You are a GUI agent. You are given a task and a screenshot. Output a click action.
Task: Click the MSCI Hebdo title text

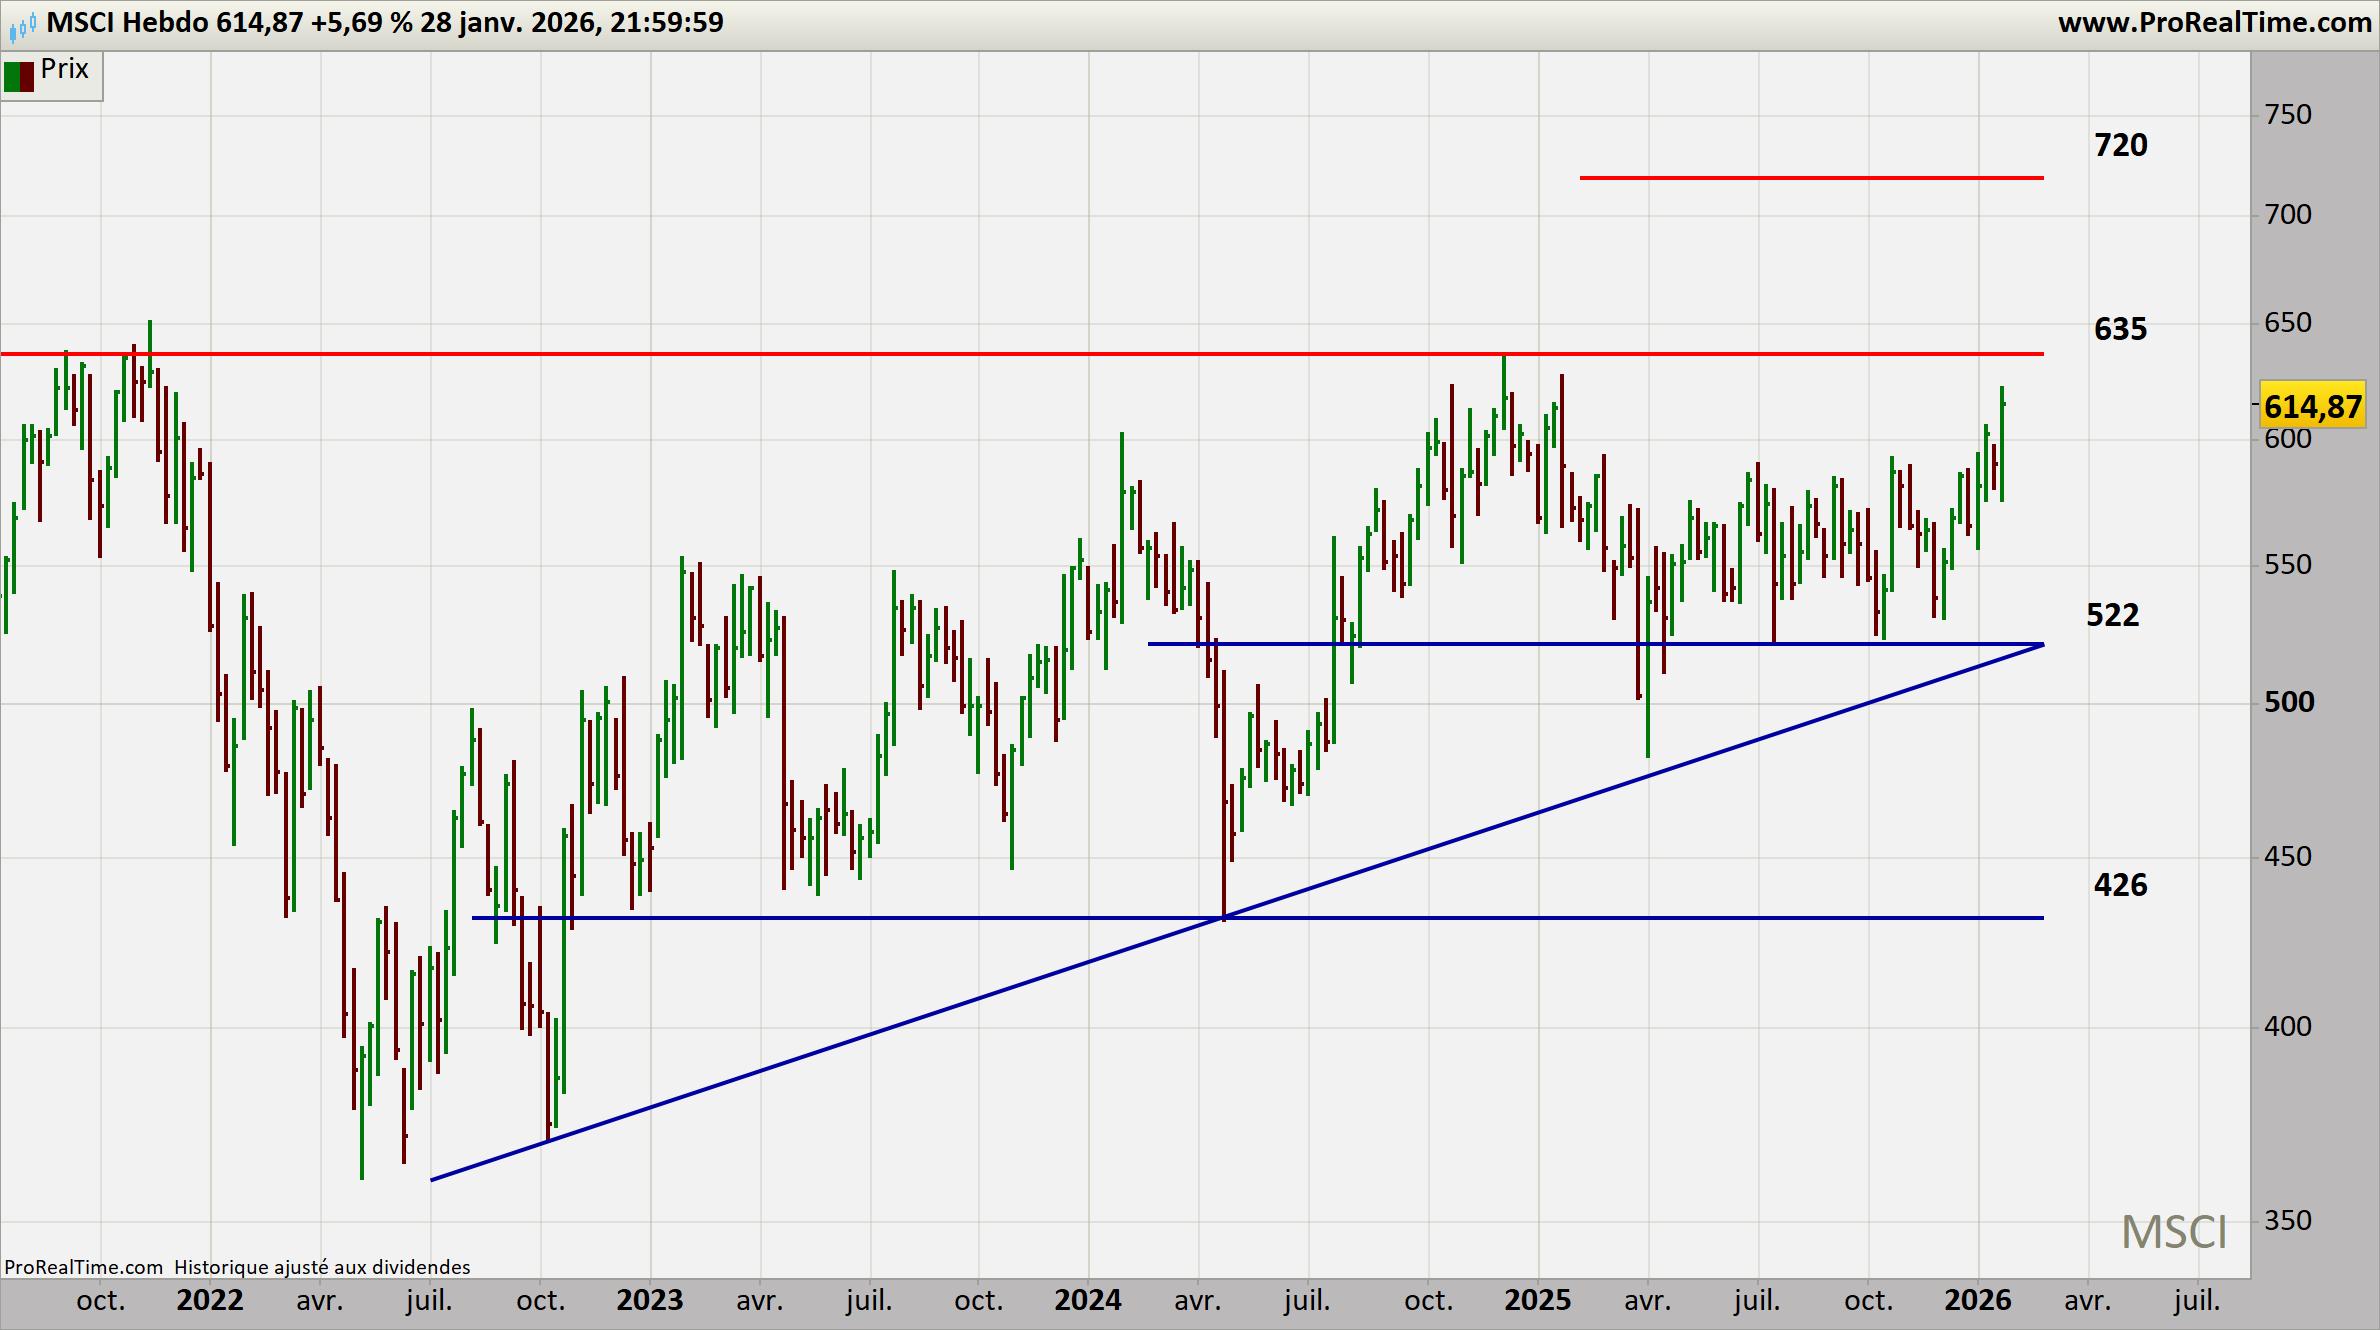(x=128, y=22)
